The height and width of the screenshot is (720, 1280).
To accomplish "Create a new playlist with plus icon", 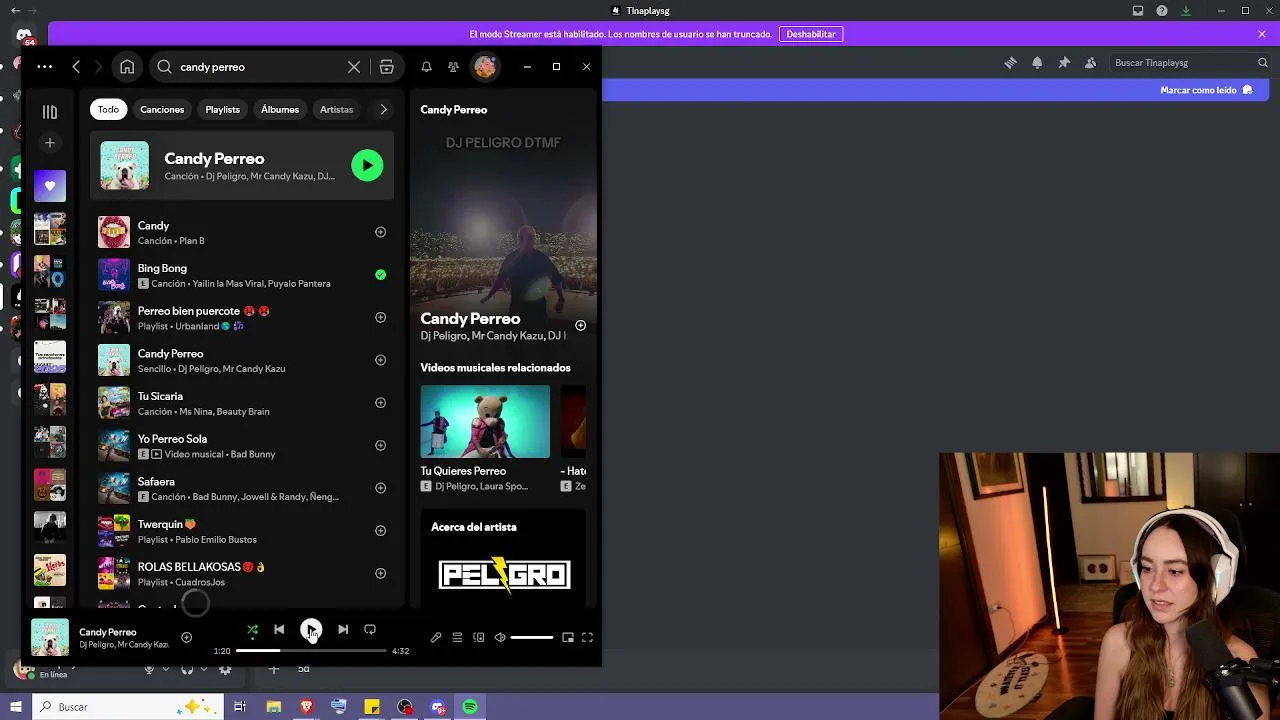I will pyautogui.click(x=50, y=143).
